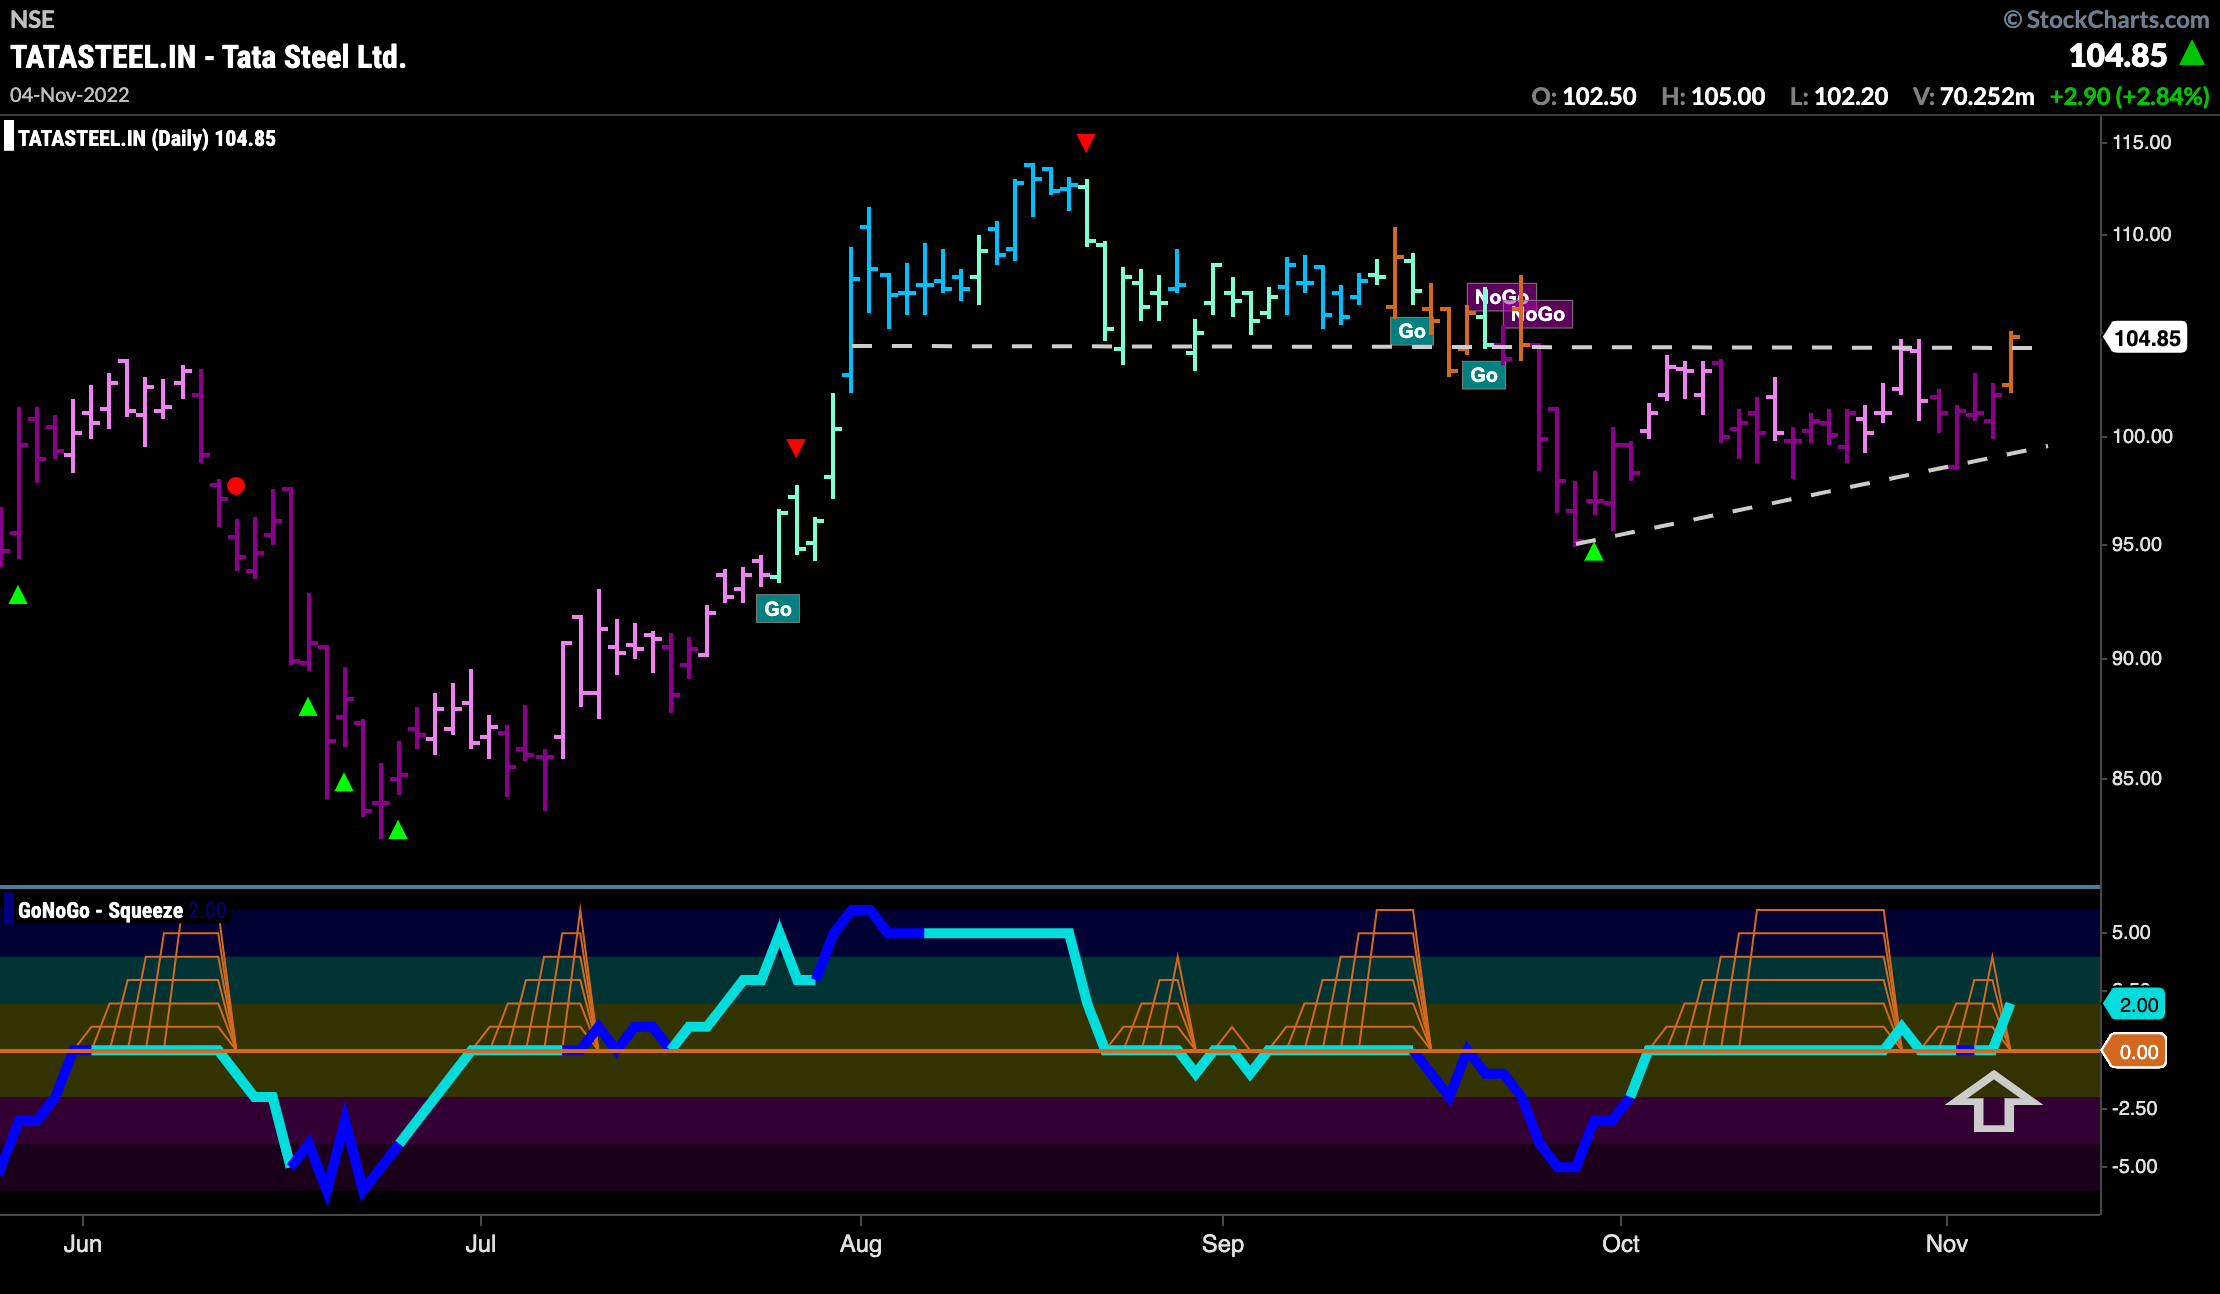Viewport: 2220px width, 1294px height.
Task: Click the GoNoGo - Squeeze panel label
Action: 100,910
